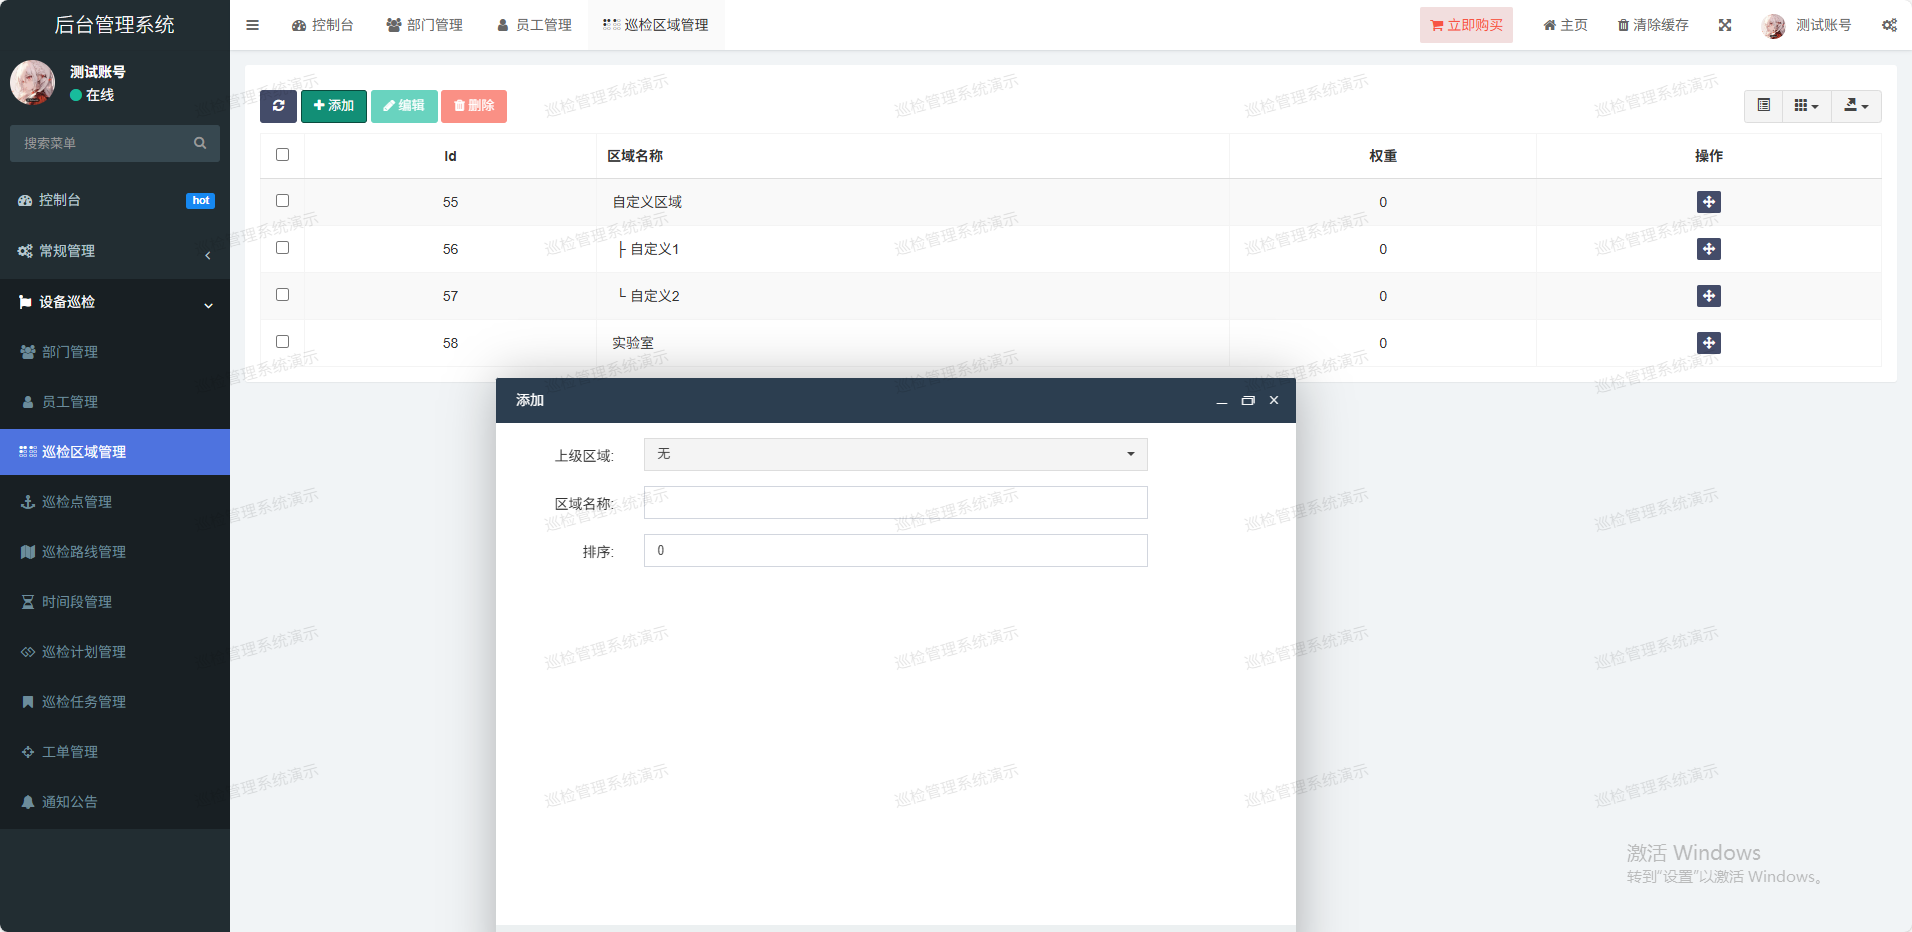Open the export data dropdown
The height and width of the screenshot is (932, 1912).
point(1856,106)
